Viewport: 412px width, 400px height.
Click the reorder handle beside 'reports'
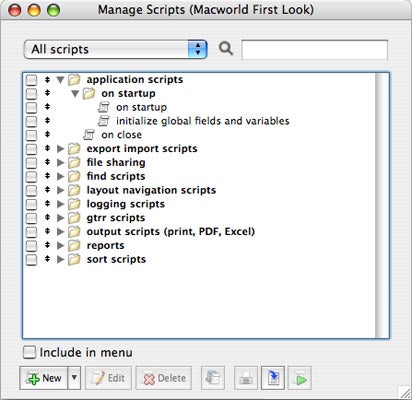tap(47, 245)
